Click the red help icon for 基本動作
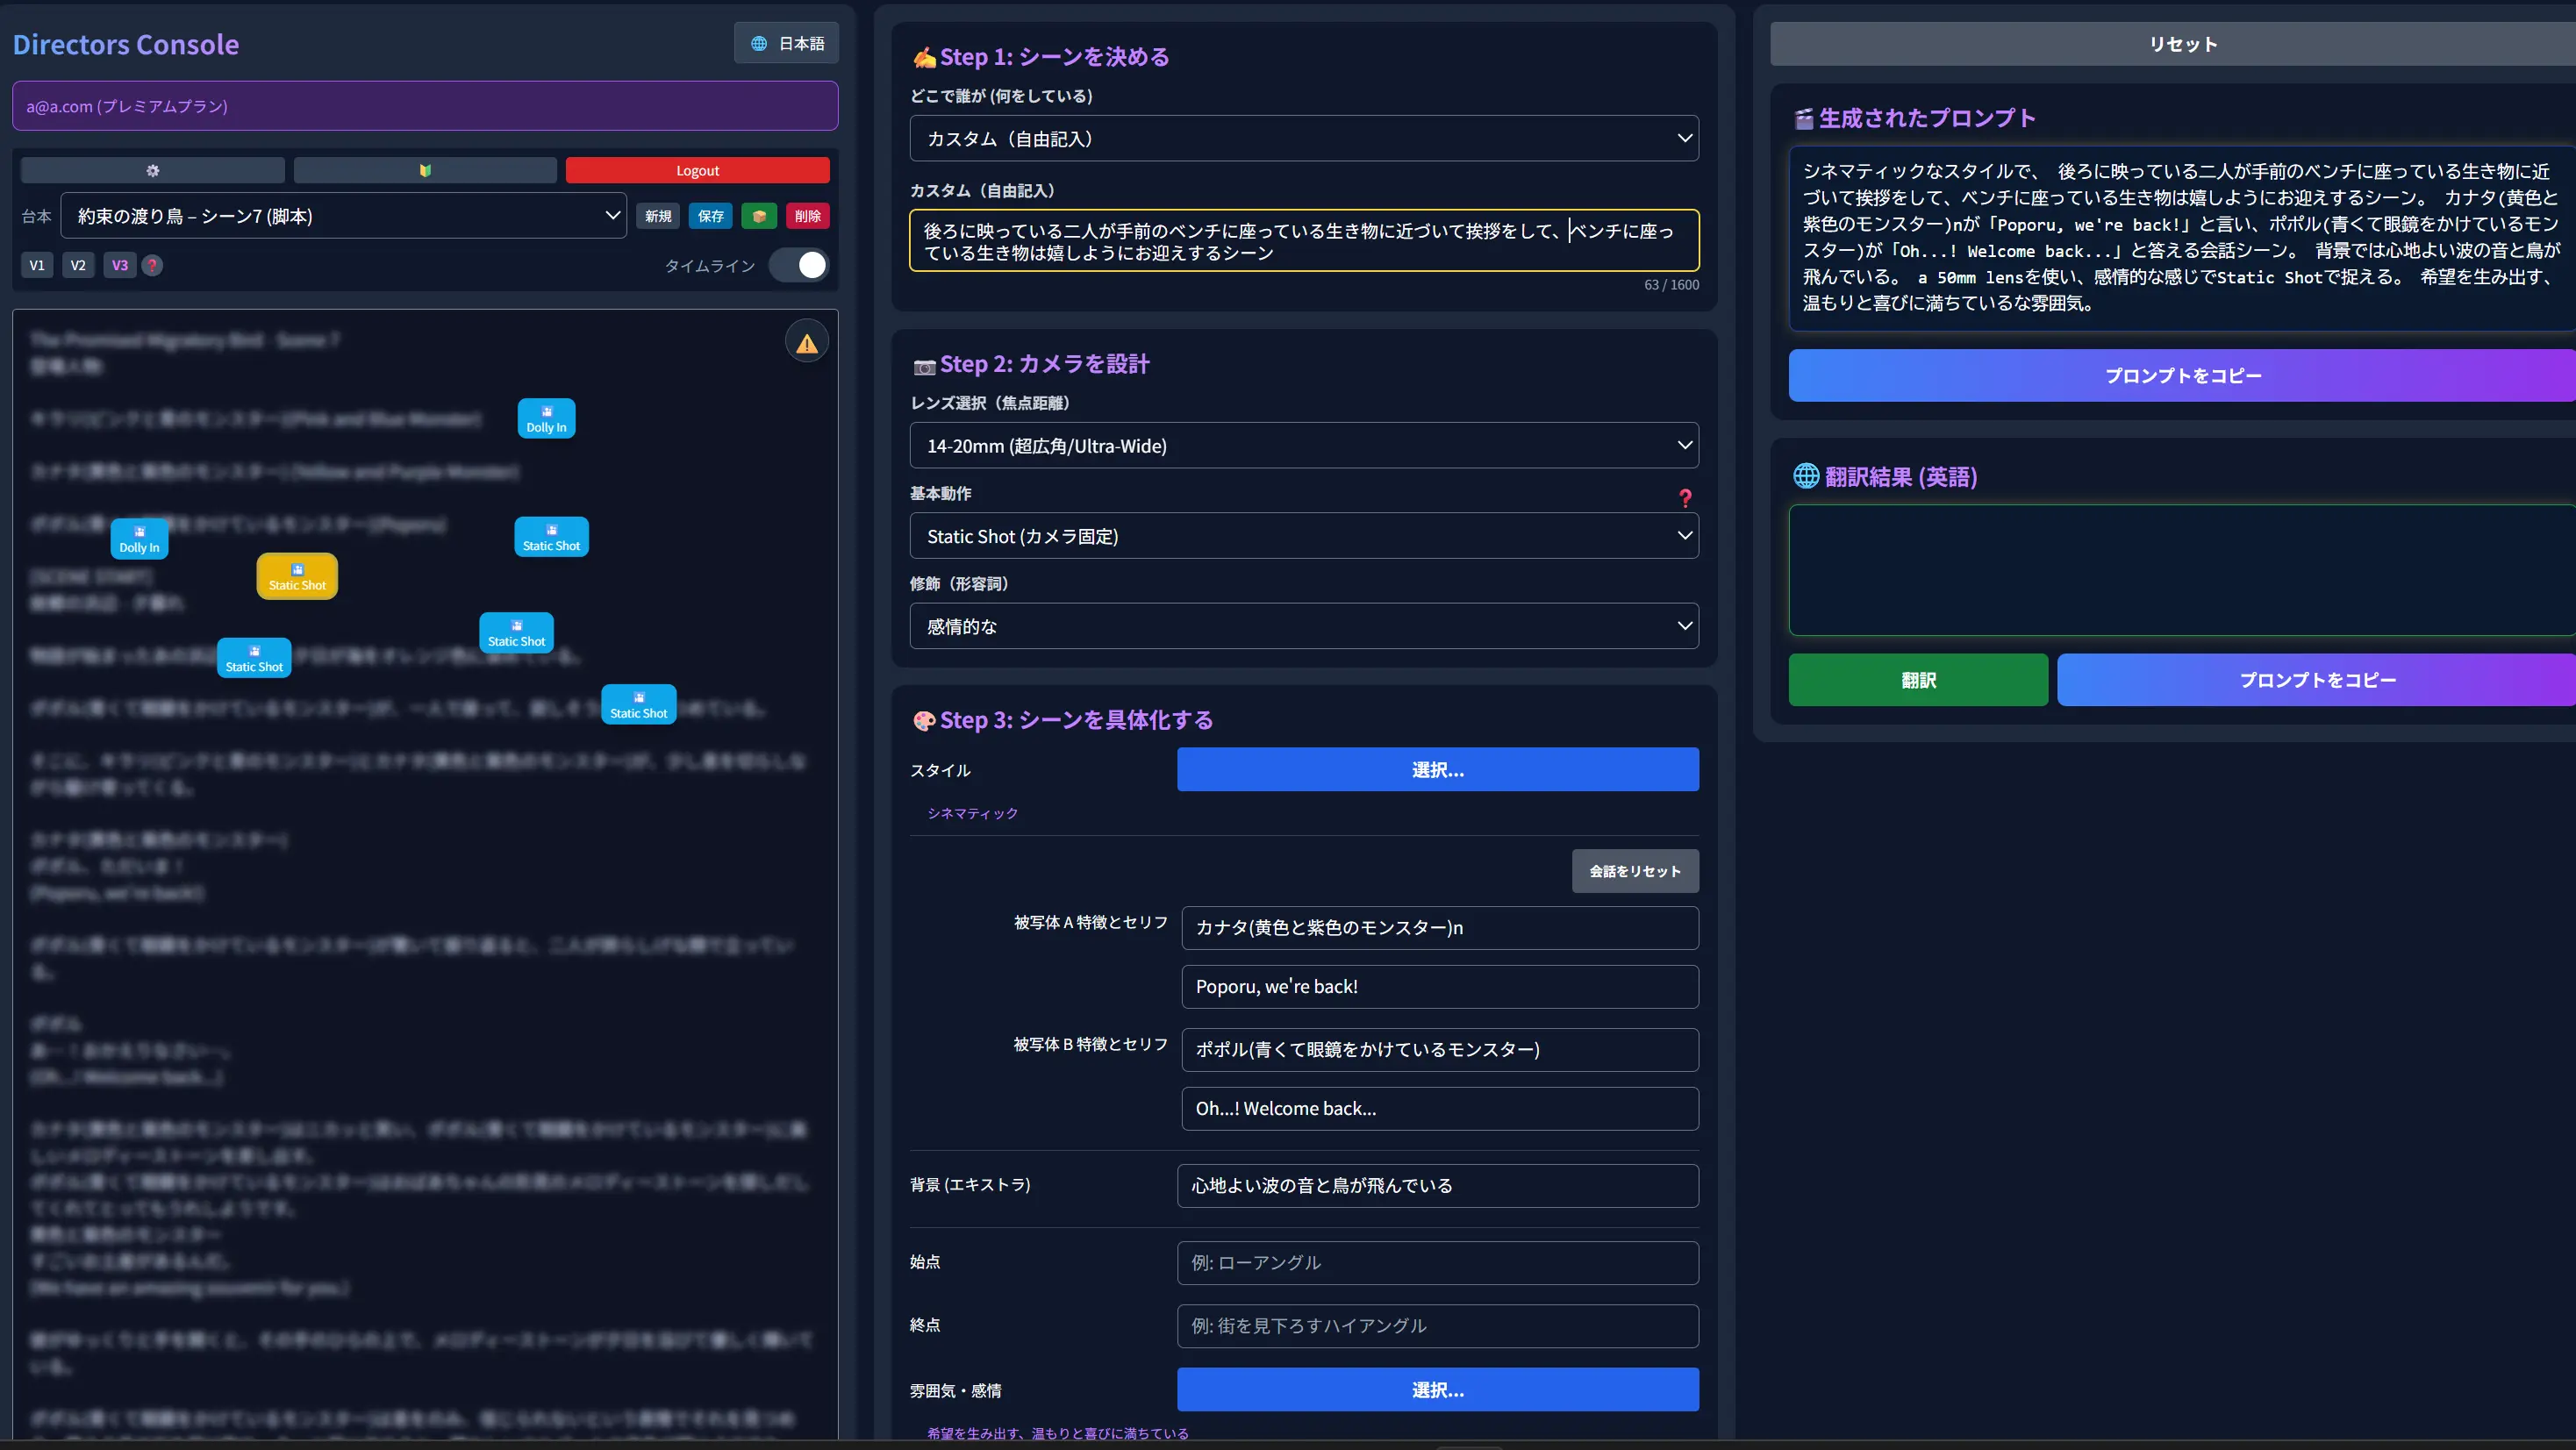This screenshot has height=1450, width=2576. click(x=1685, y=497)
